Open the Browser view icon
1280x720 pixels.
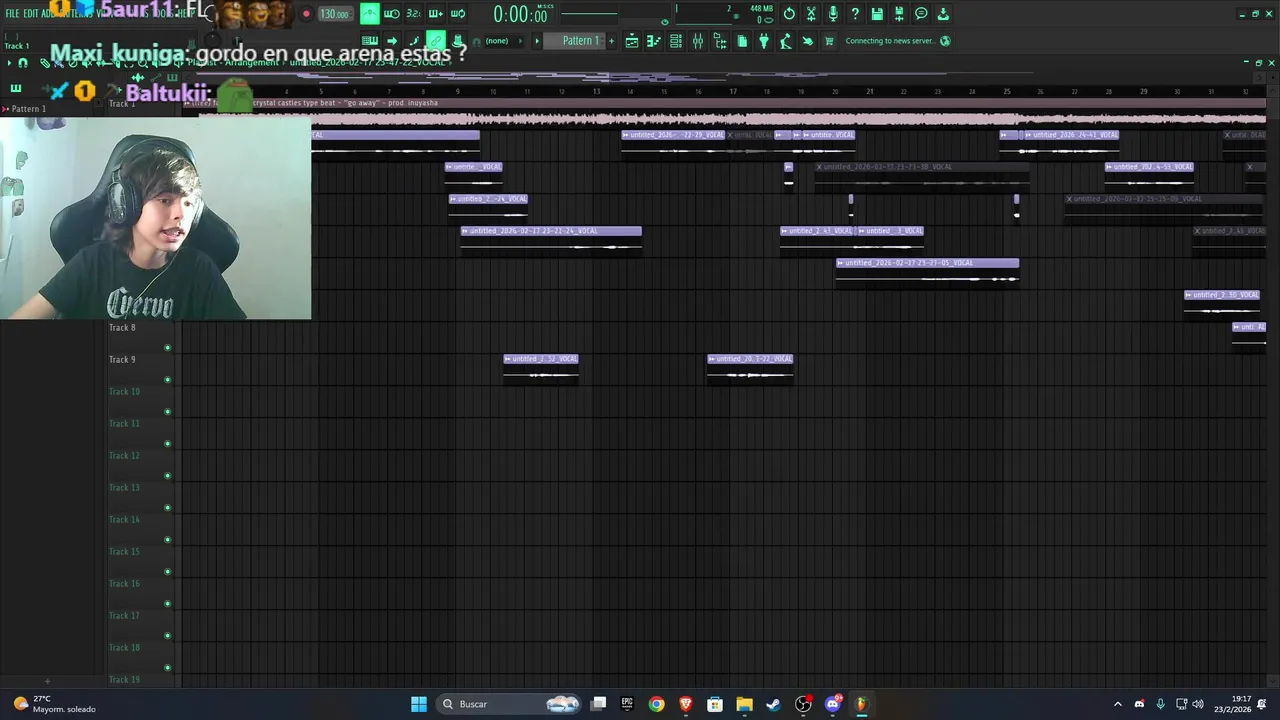point(720,41)
